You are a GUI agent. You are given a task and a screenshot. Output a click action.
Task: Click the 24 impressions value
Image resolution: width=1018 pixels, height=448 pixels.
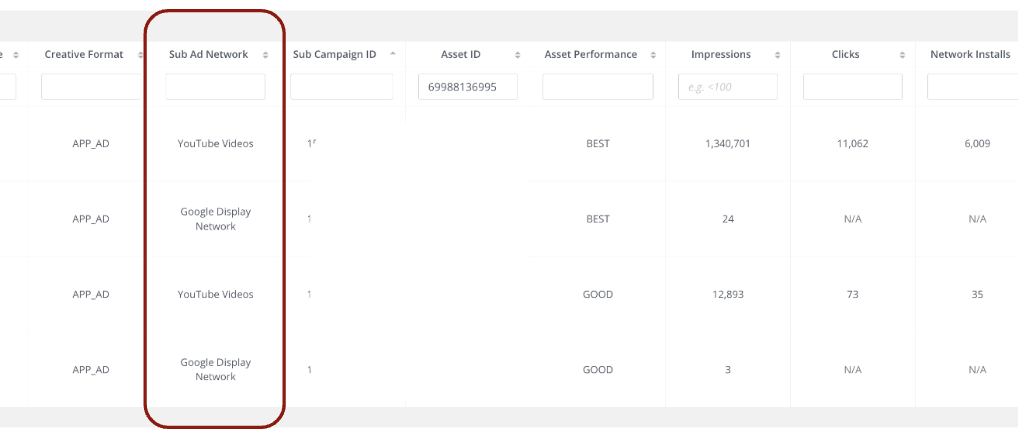[728, 219]
